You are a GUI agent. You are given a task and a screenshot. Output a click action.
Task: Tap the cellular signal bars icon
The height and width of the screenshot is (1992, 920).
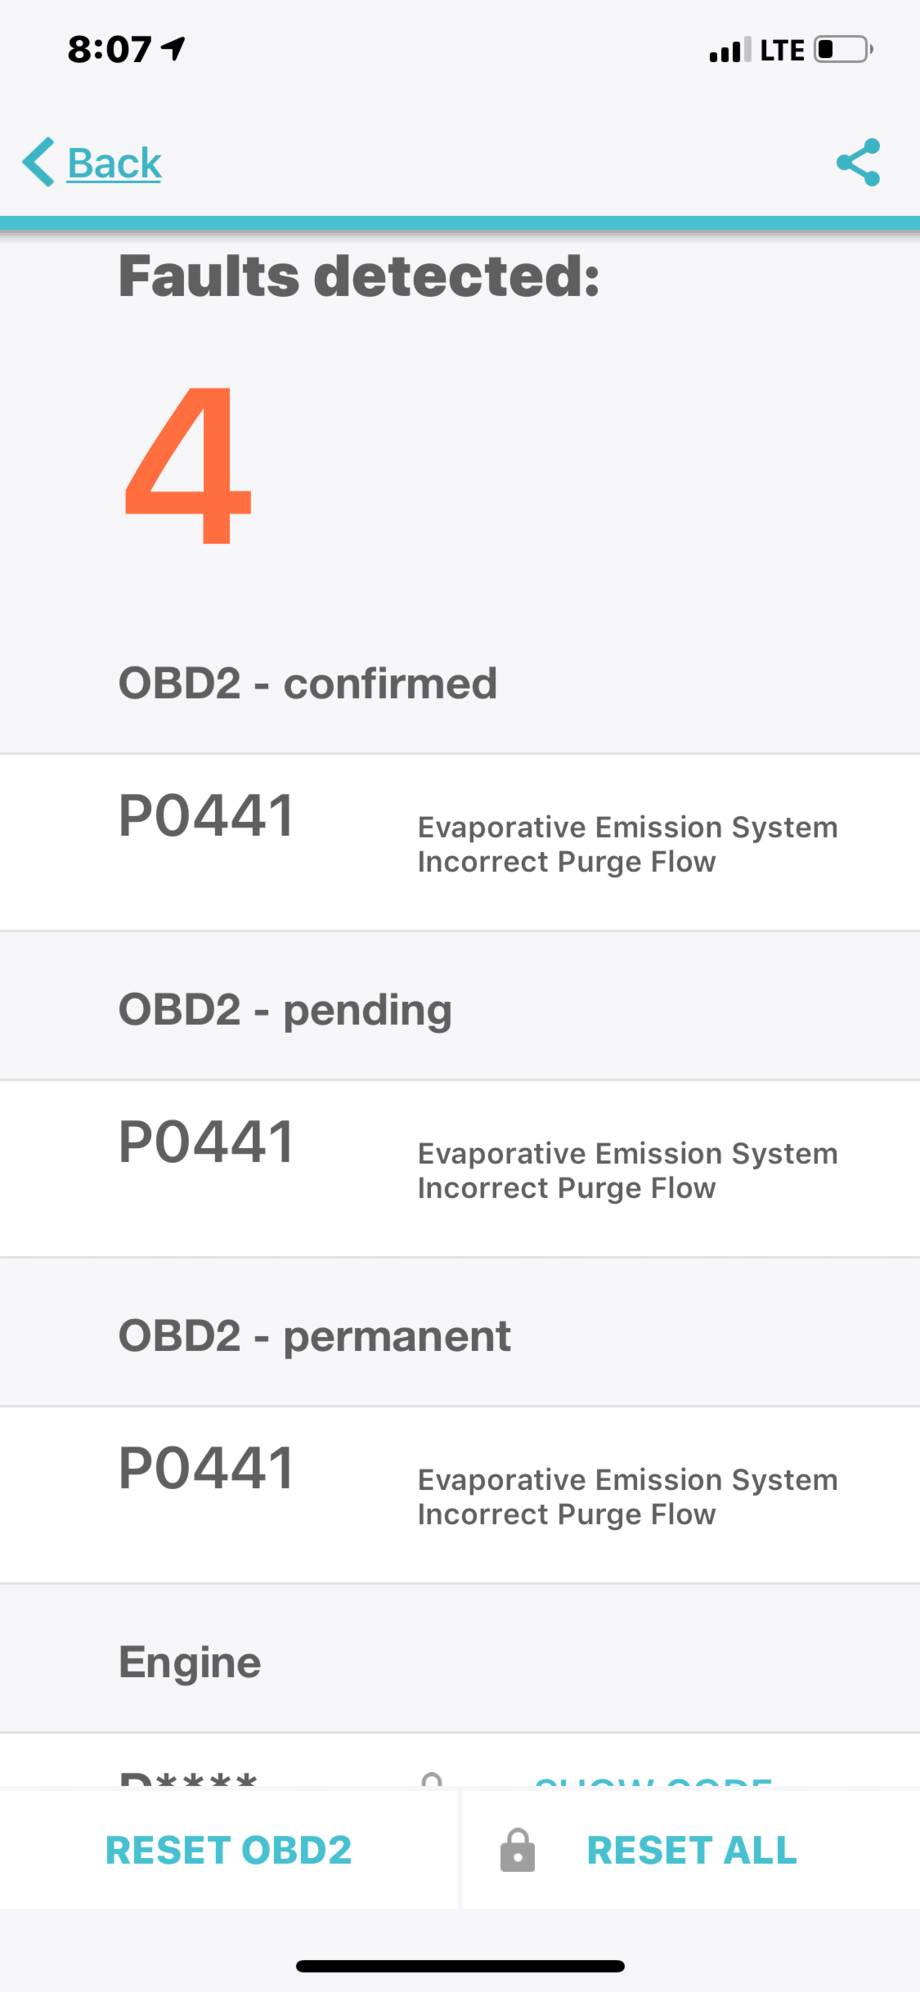pos(729,49)
